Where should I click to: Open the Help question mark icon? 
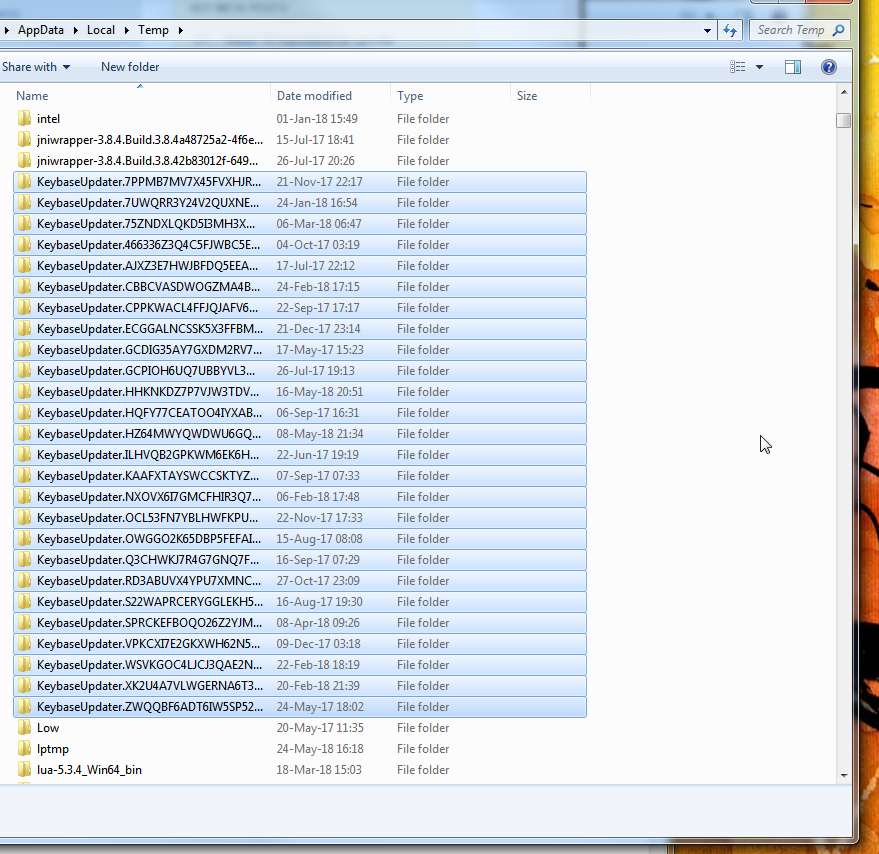coord(829,67)
